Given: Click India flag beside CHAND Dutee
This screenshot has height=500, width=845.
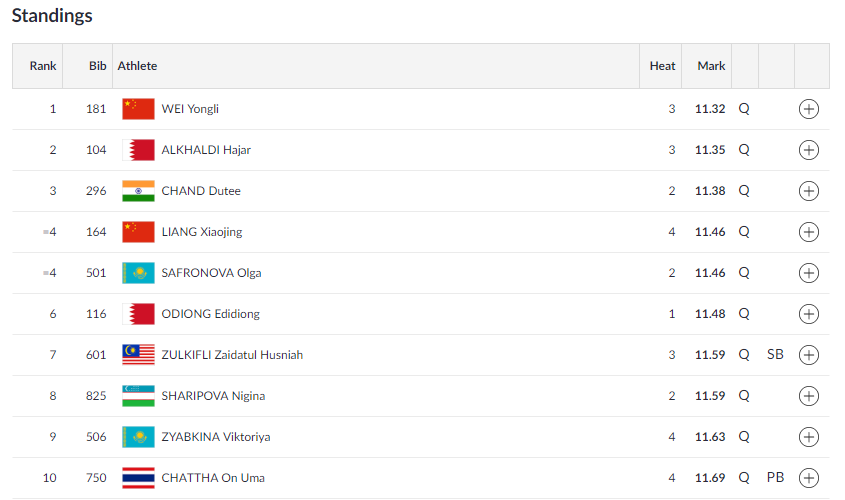Looking at the screenshot, I should [x=138, y=191].
